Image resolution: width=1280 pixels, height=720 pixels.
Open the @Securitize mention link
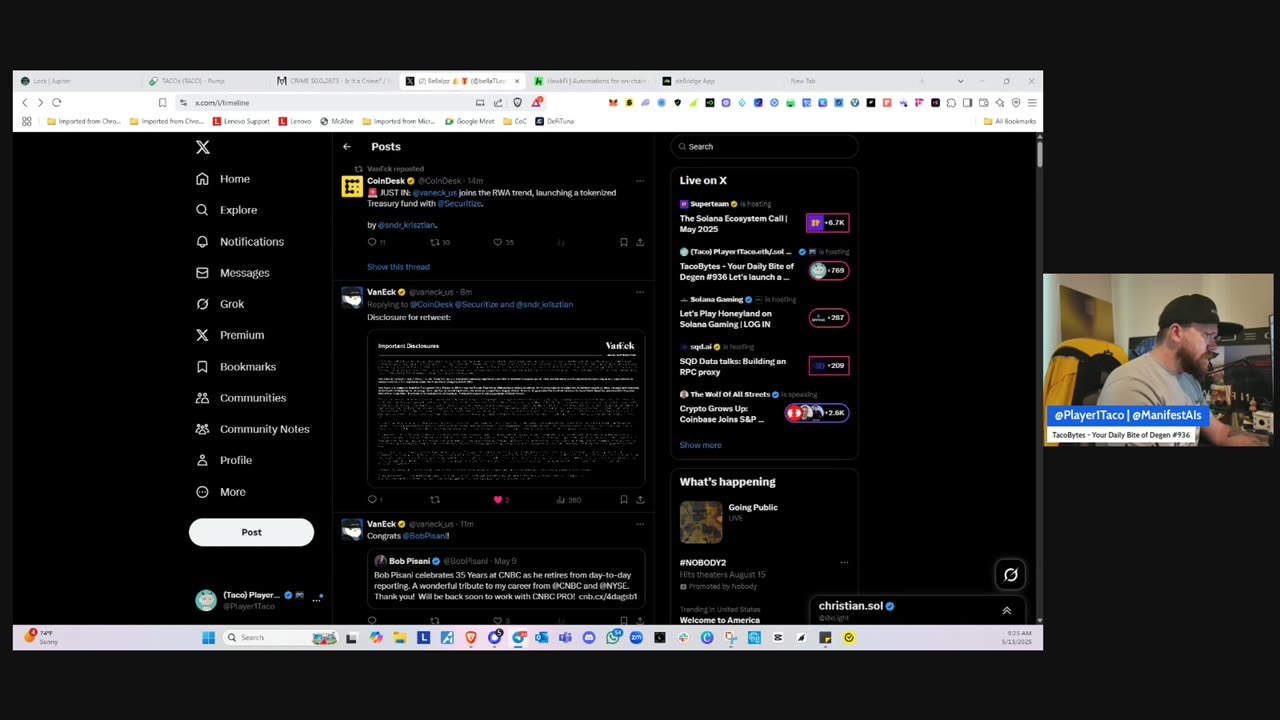pyautogui.click(x=459, y=204)
